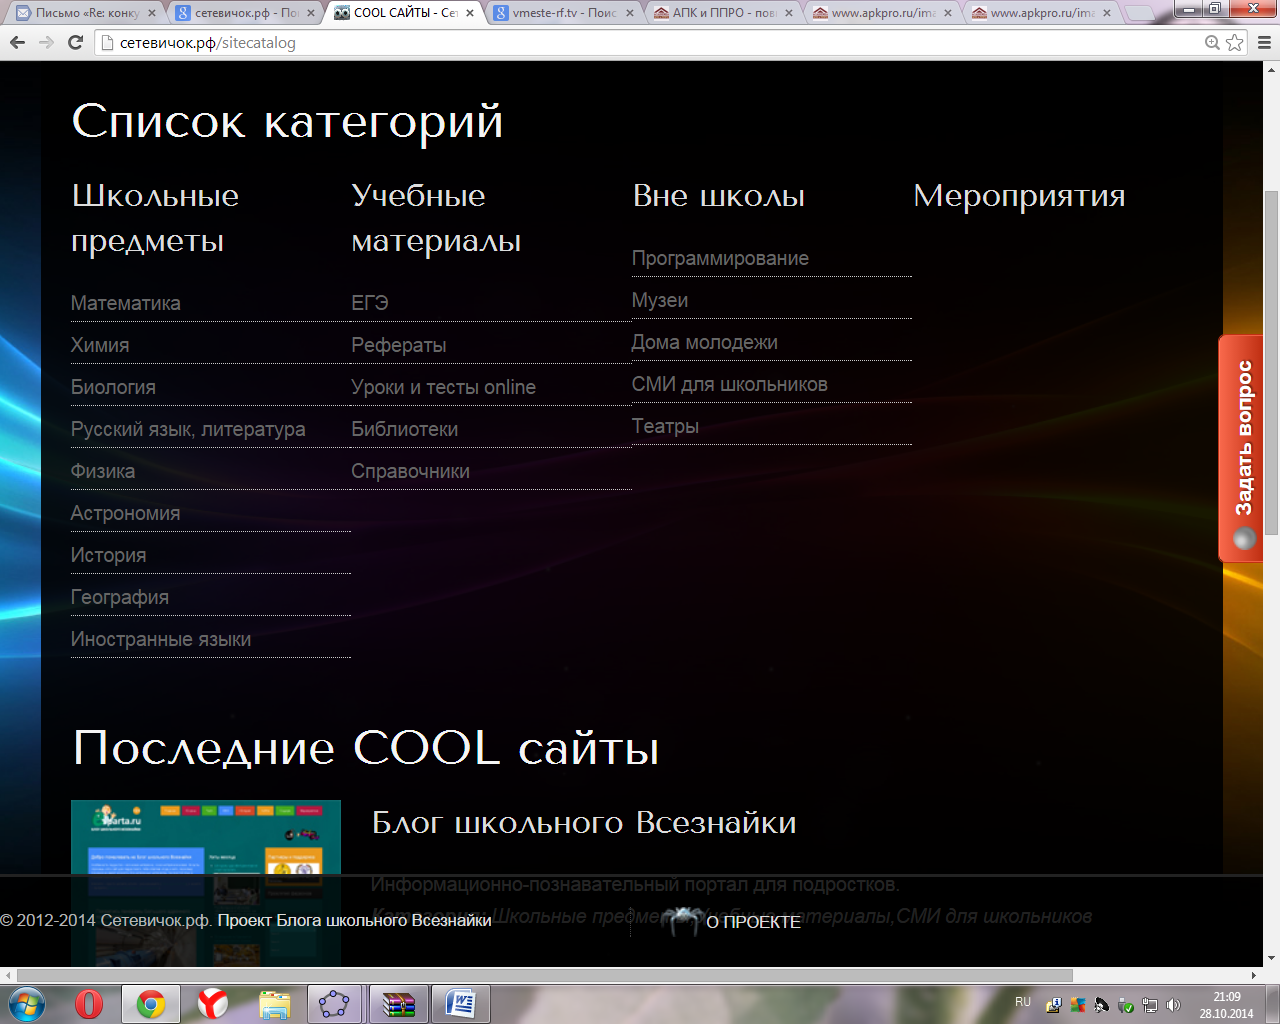
Task: Open Блог школьного Всезнайки site title
Action: (x=584, y=823)
